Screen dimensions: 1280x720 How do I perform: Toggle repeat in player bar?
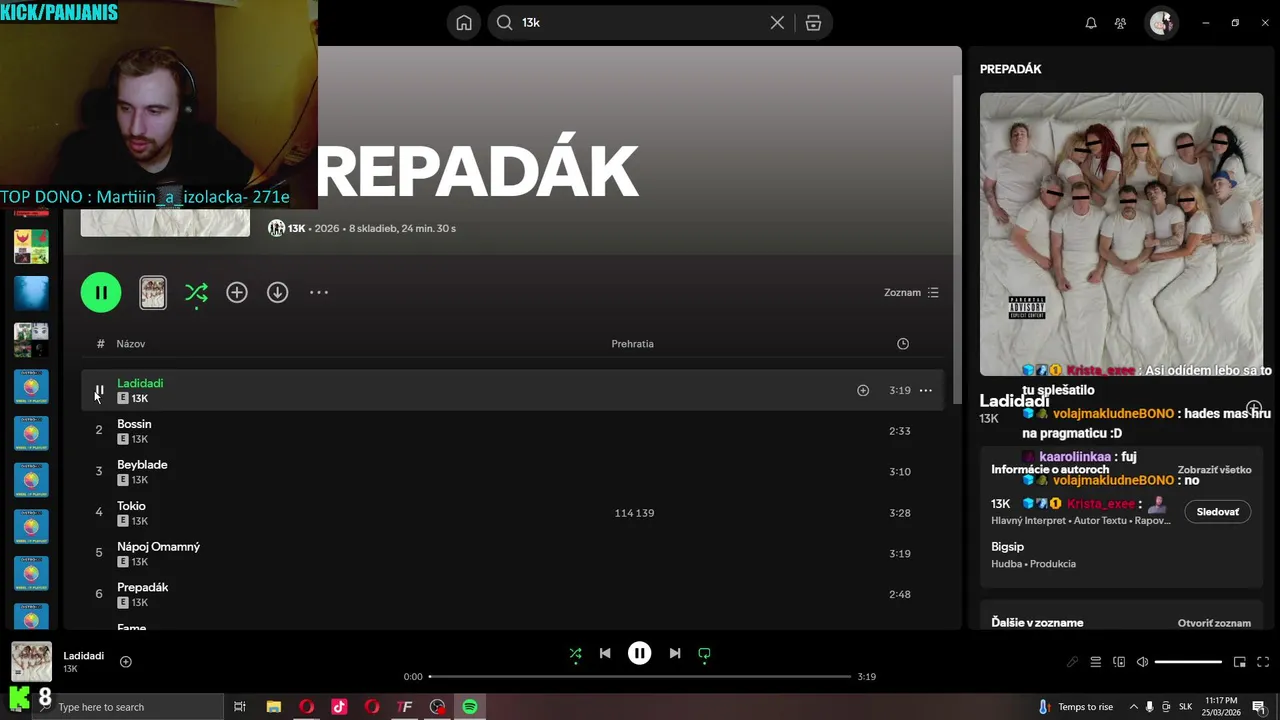[704, 654]
